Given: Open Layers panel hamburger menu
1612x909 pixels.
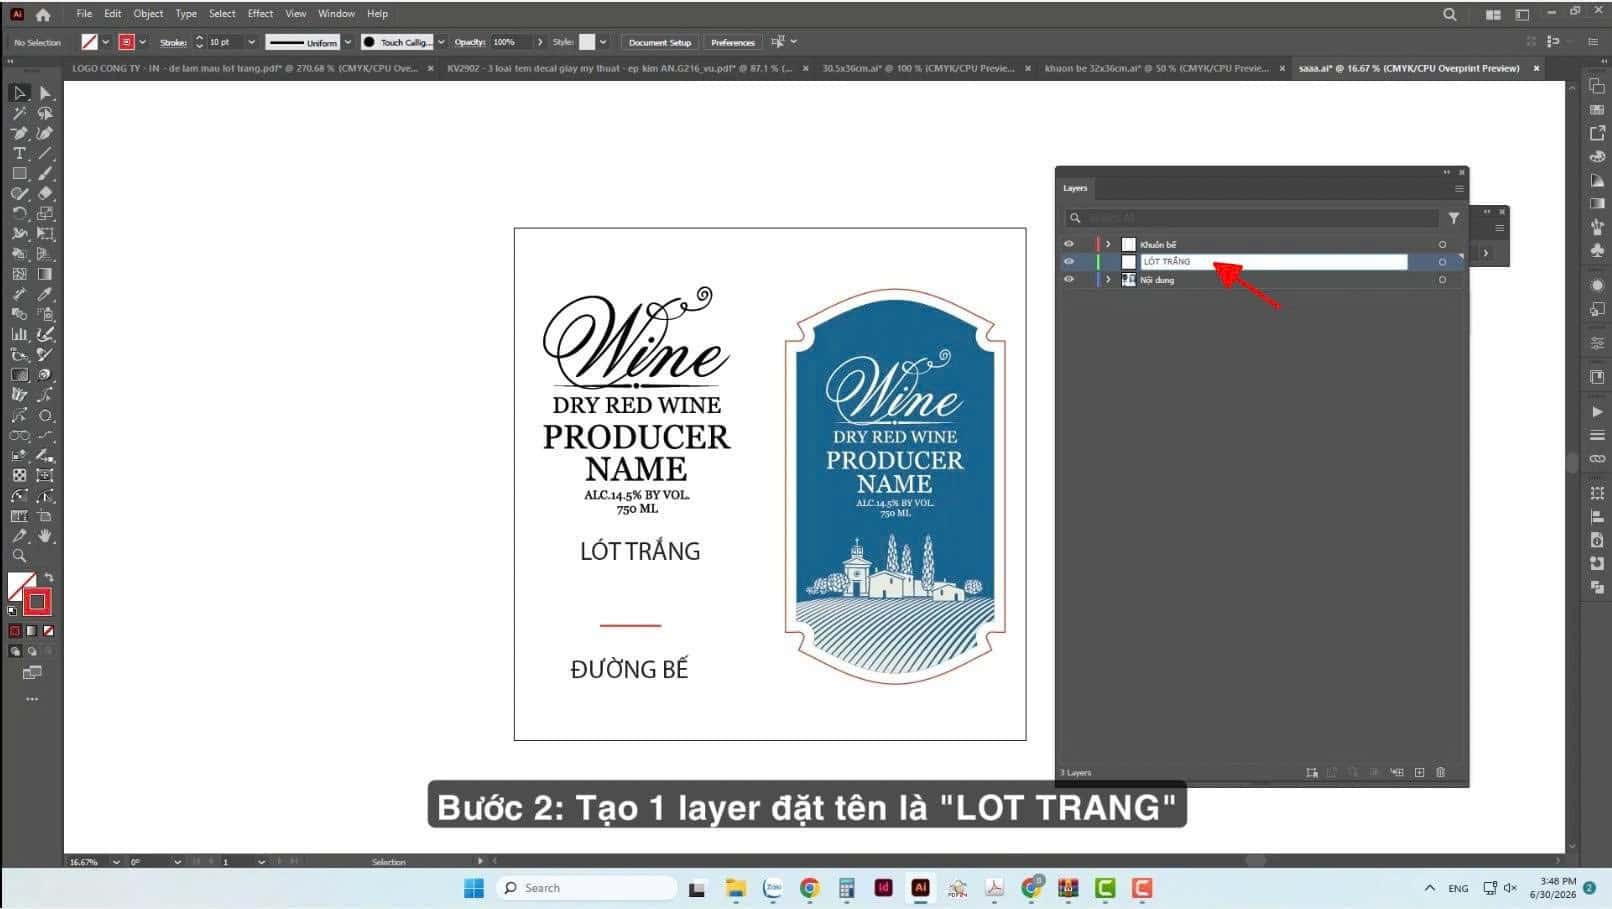Looking at the screenshot, I should [1459, 188].
